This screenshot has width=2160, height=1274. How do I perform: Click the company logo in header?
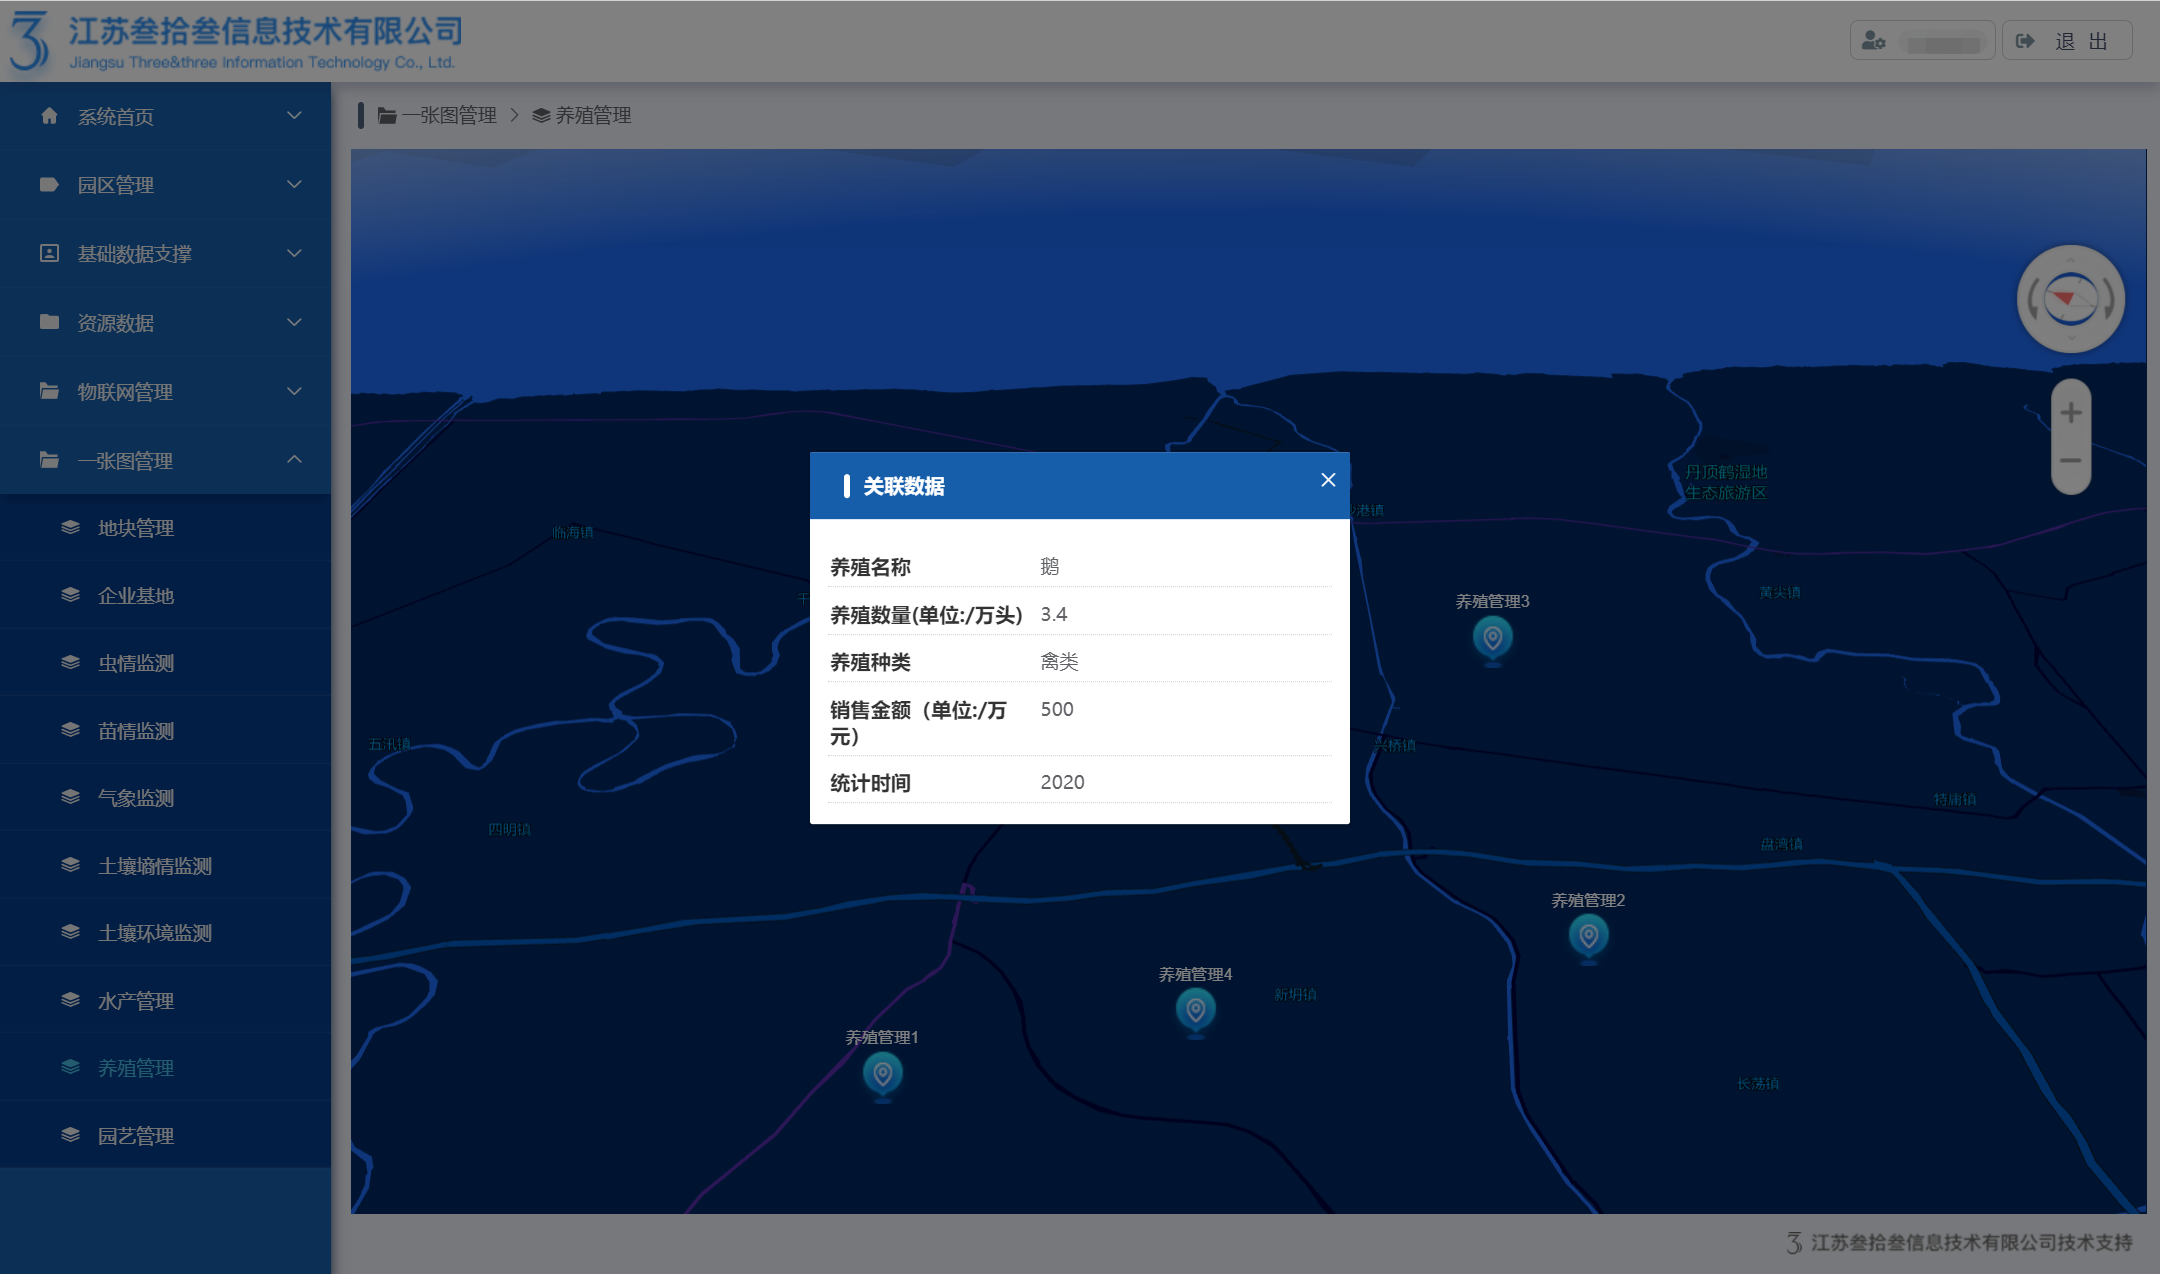point(30,41)
